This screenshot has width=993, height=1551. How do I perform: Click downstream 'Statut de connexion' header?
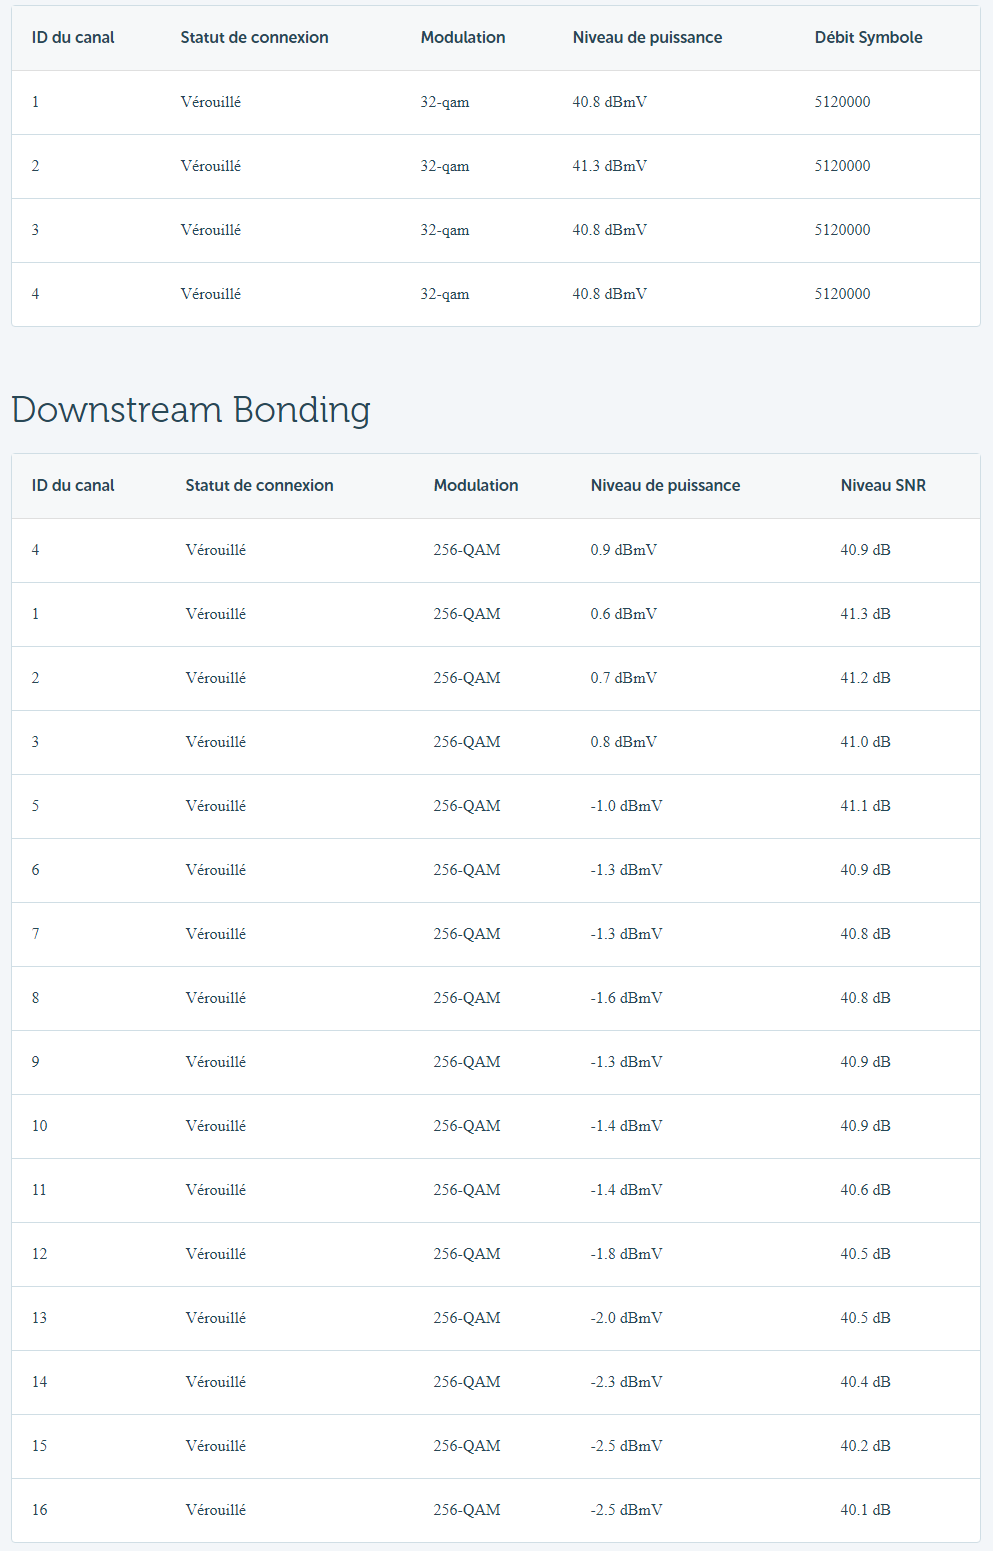coord(259,486)
